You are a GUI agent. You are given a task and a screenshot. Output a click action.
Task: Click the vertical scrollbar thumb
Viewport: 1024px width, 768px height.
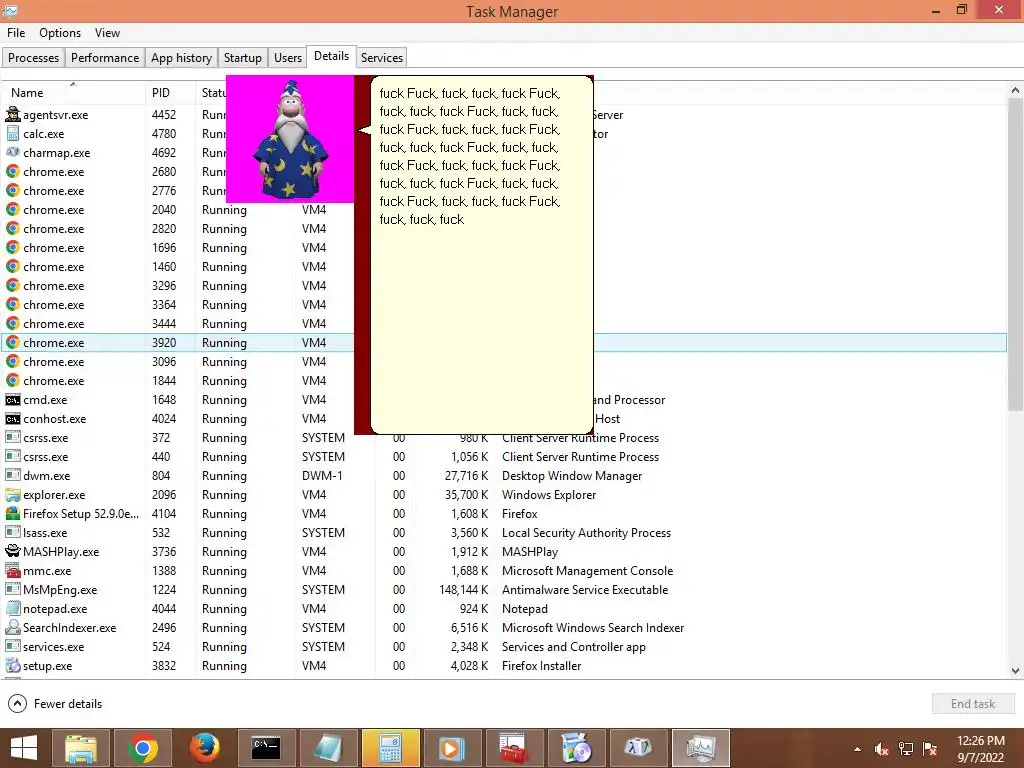click(x=1016, y=255)
